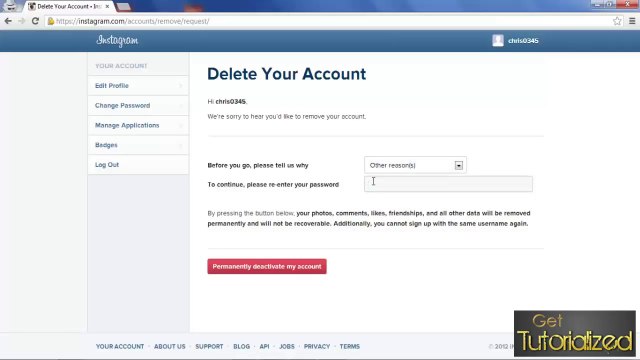Screen dimensions: 640x360
Task: Open the chris0345 username menu in header
Action: coord(523,41)
